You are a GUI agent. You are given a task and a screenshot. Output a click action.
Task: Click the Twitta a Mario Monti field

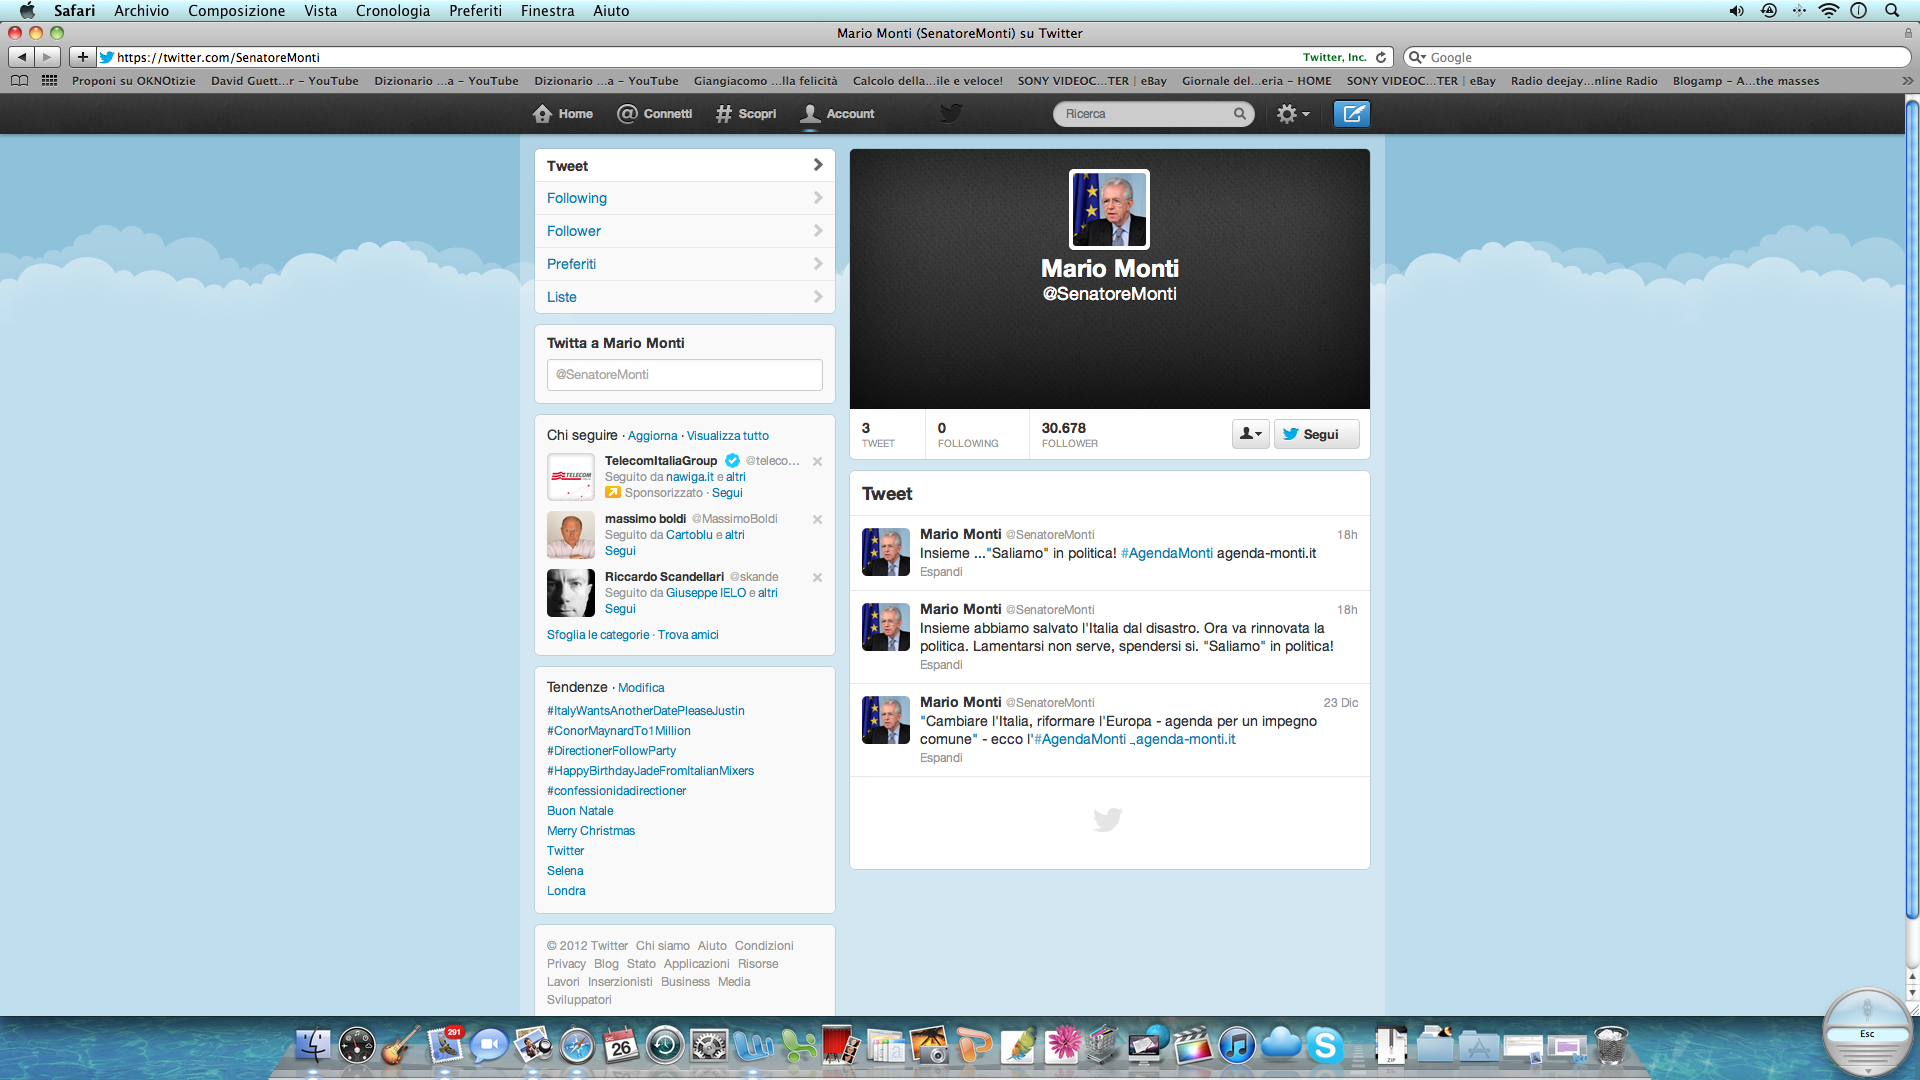coord(685,375)
